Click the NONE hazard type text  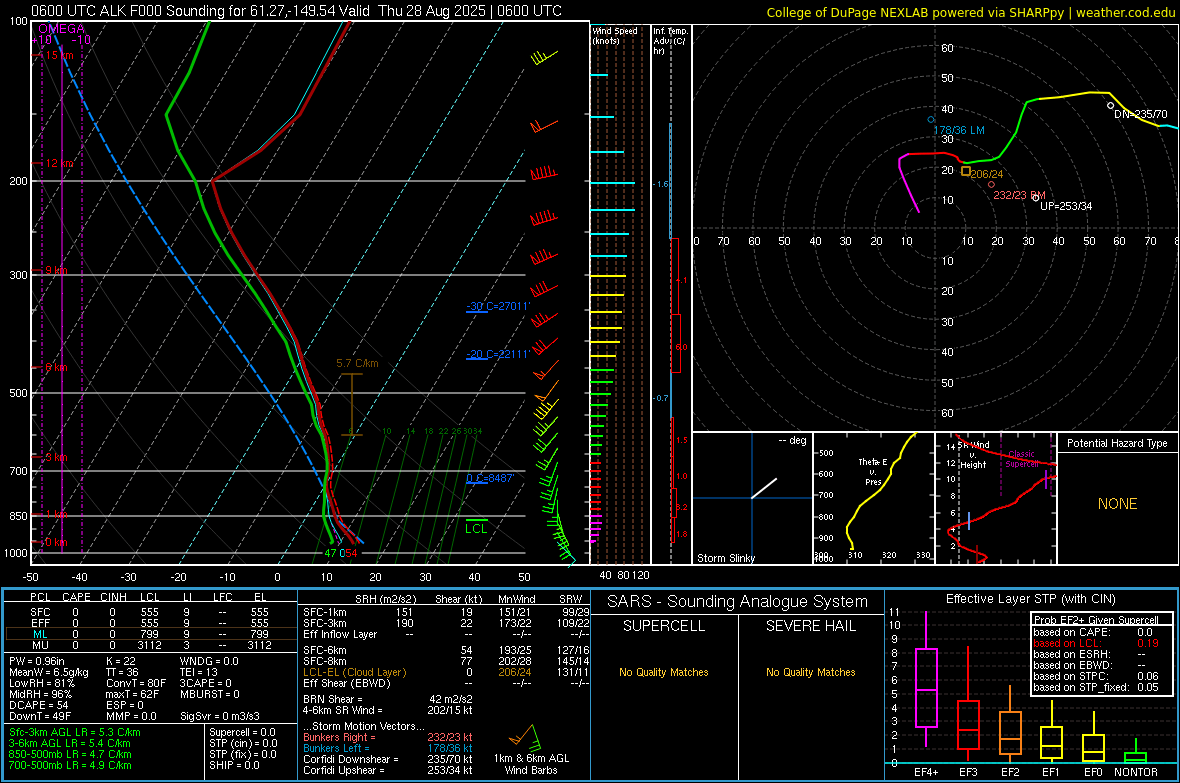[x=1117, y=504]
